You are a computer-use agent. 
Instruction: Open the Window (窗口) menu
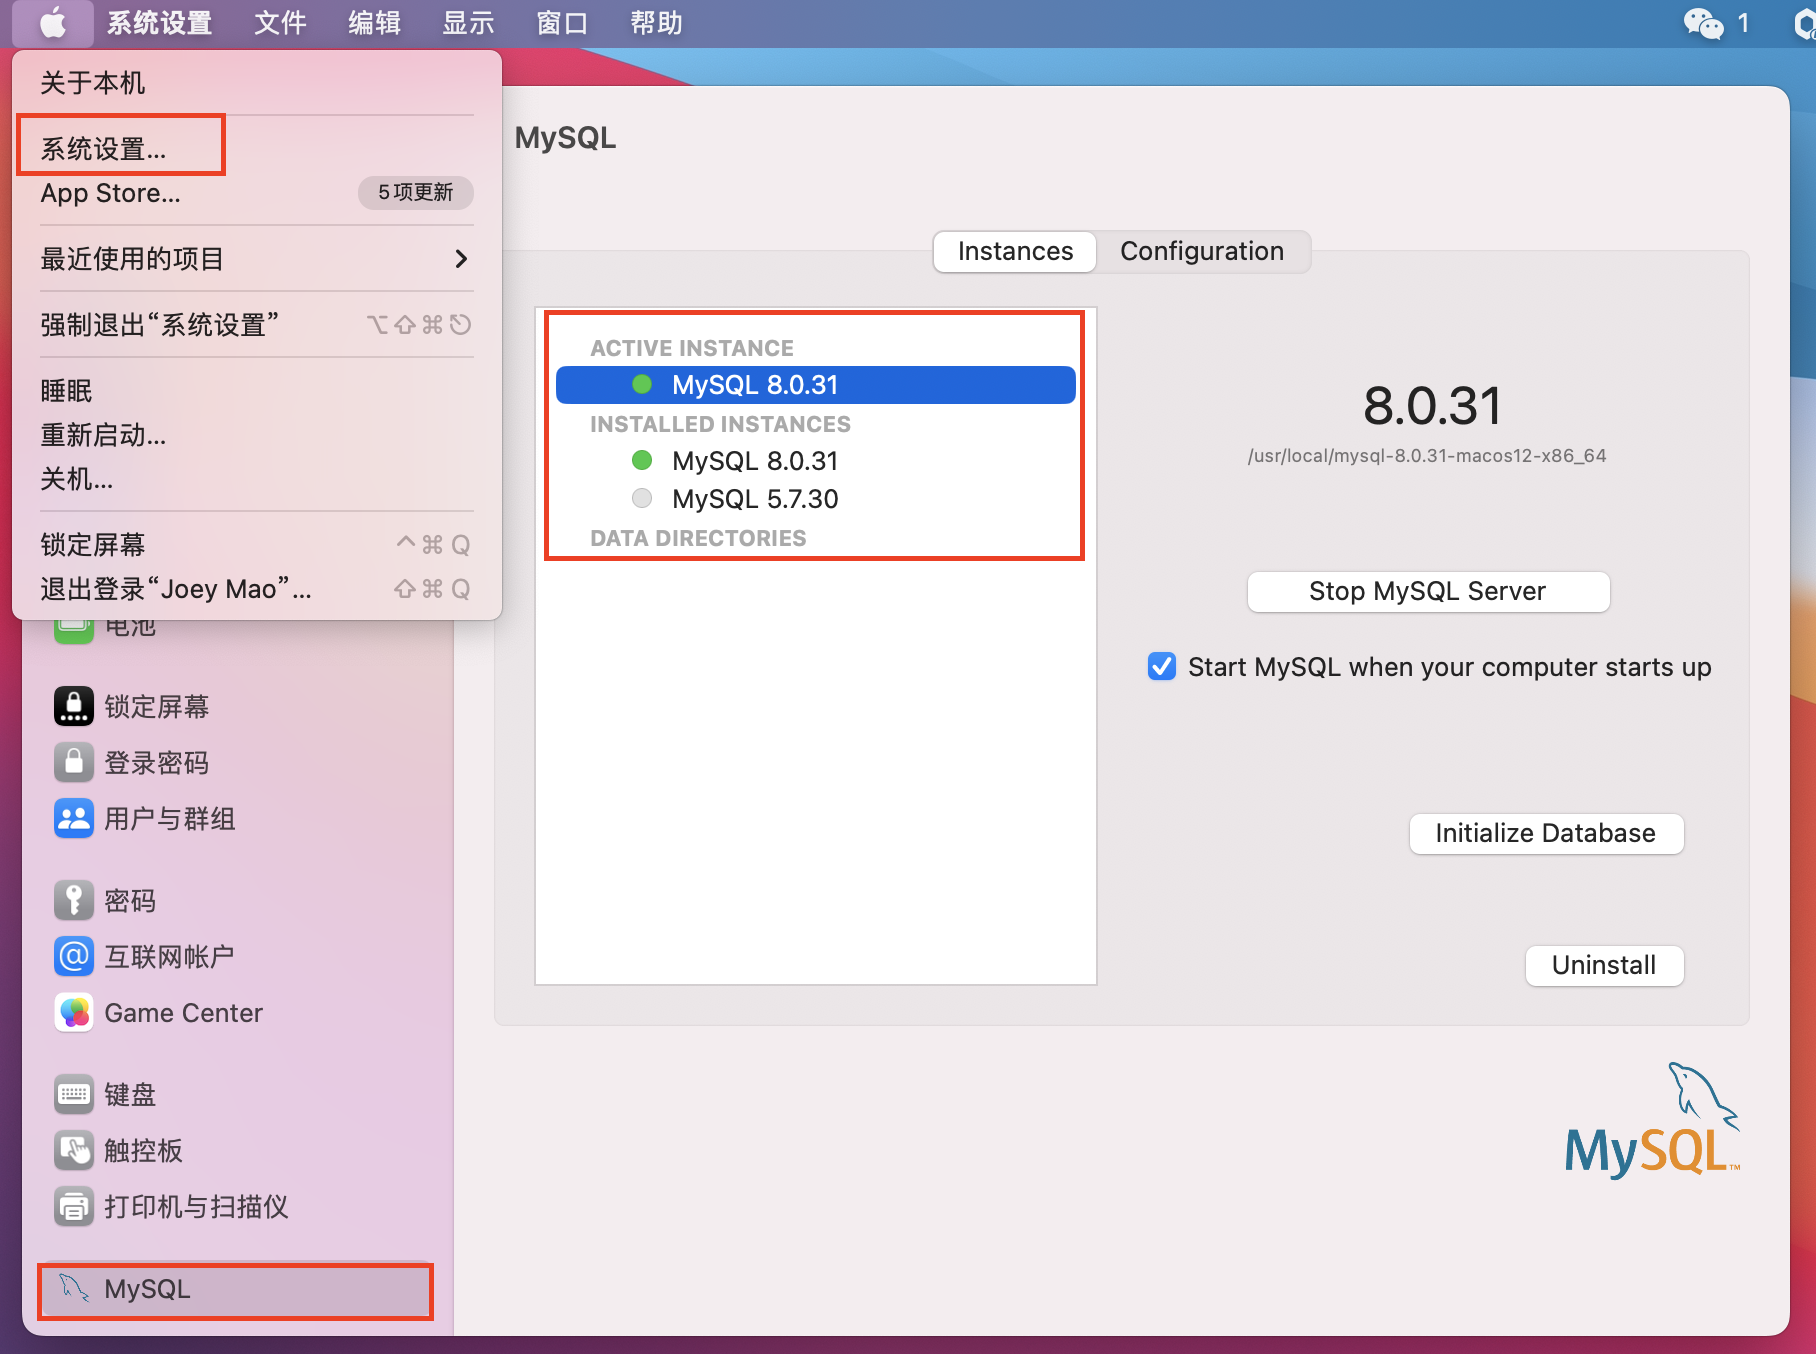pos(561,23)
